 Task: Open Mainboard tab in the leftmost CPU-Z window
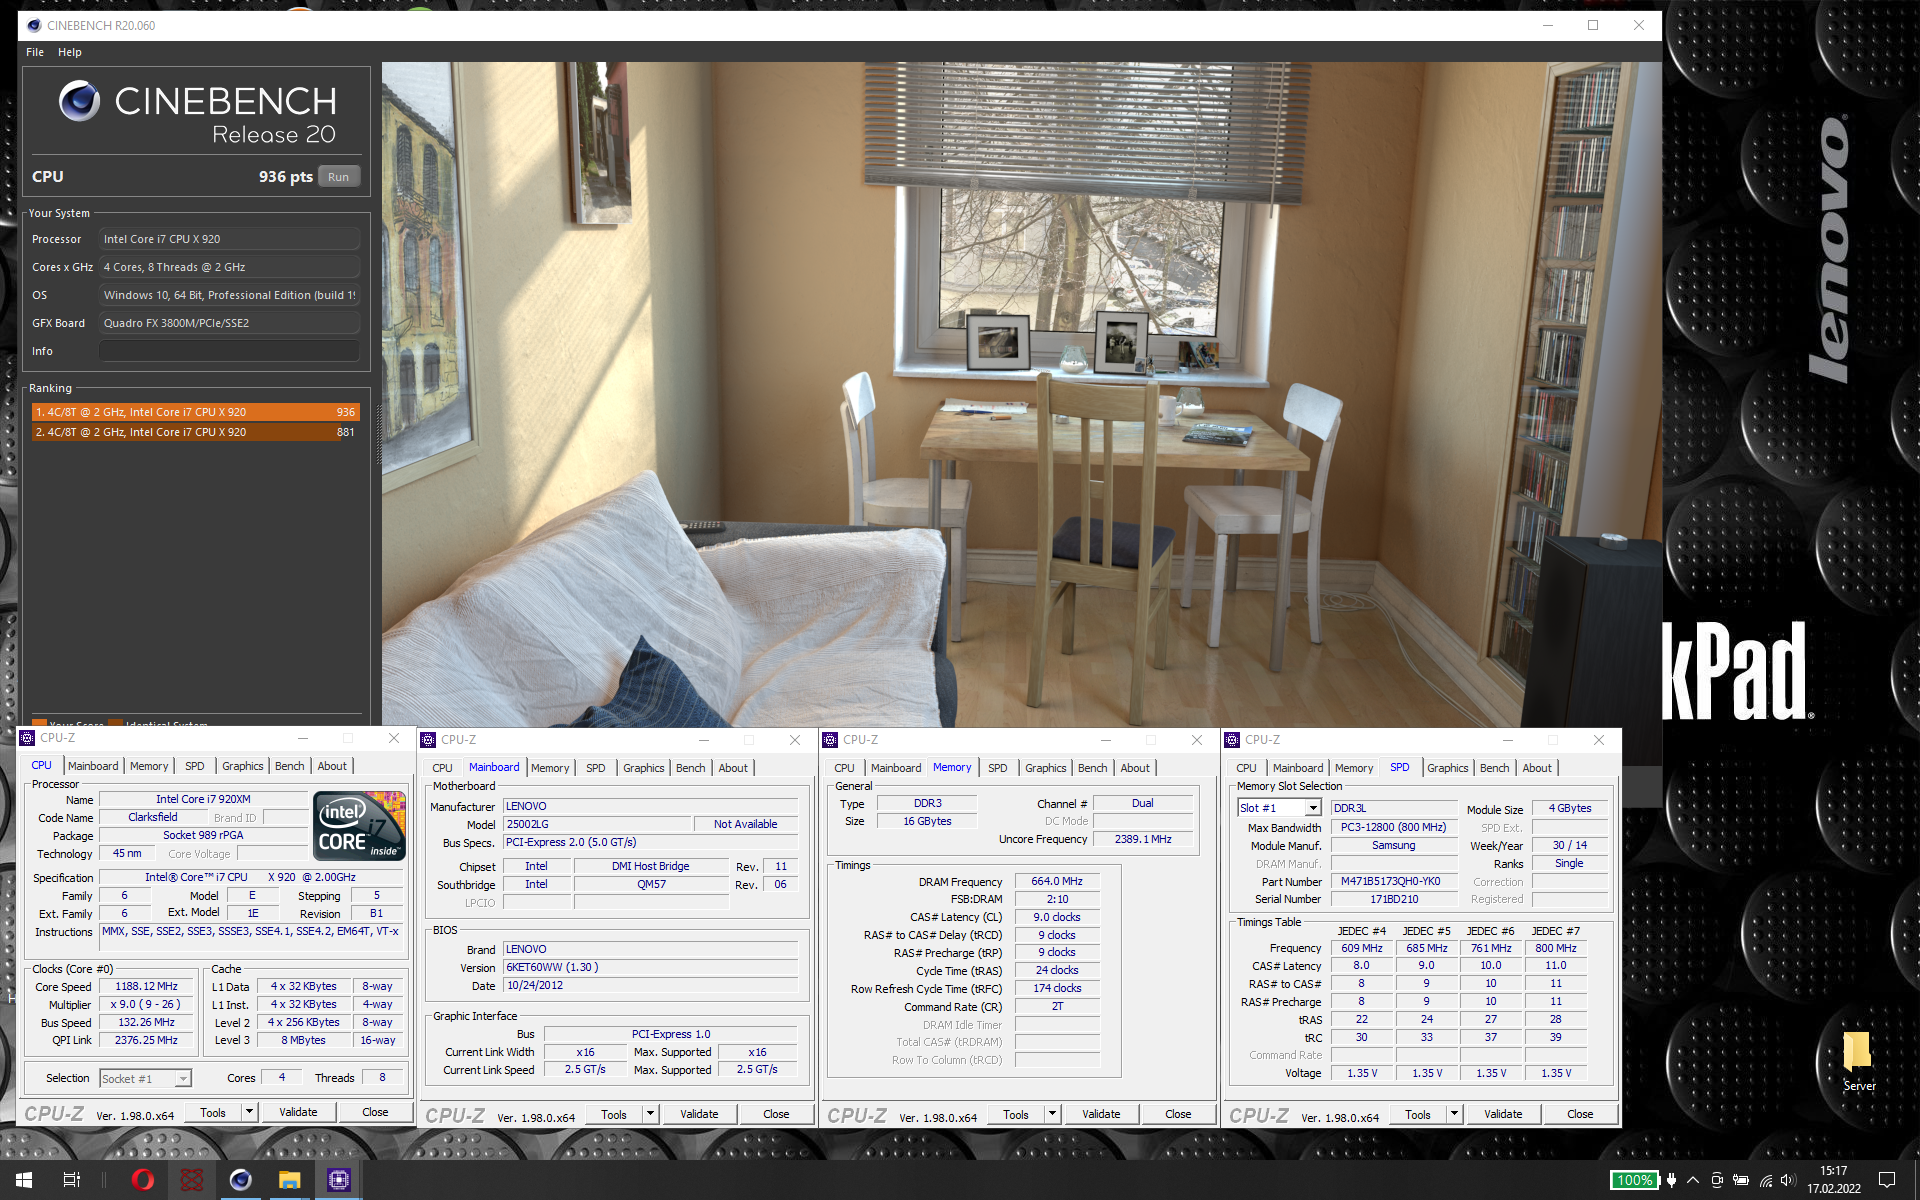click(93, 766)
